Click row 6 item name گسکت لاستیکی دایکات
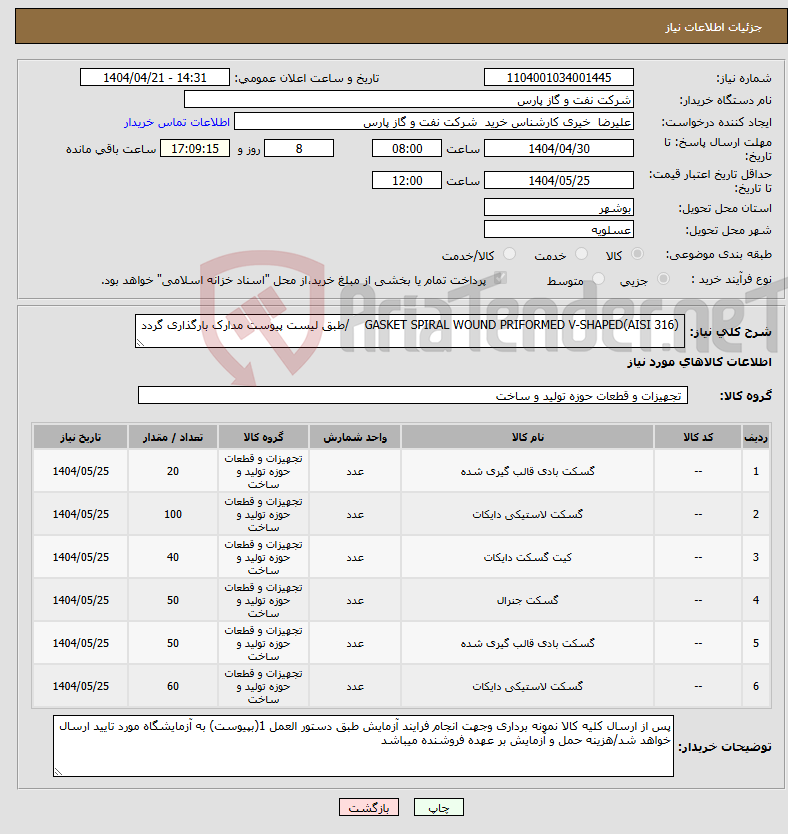 click(527, 687)
